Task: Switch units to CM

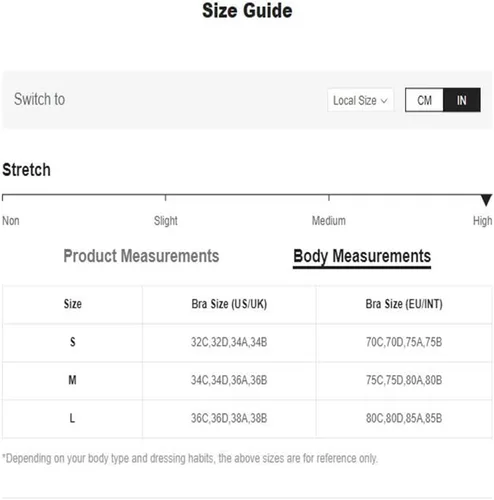Action: [424, 100]
